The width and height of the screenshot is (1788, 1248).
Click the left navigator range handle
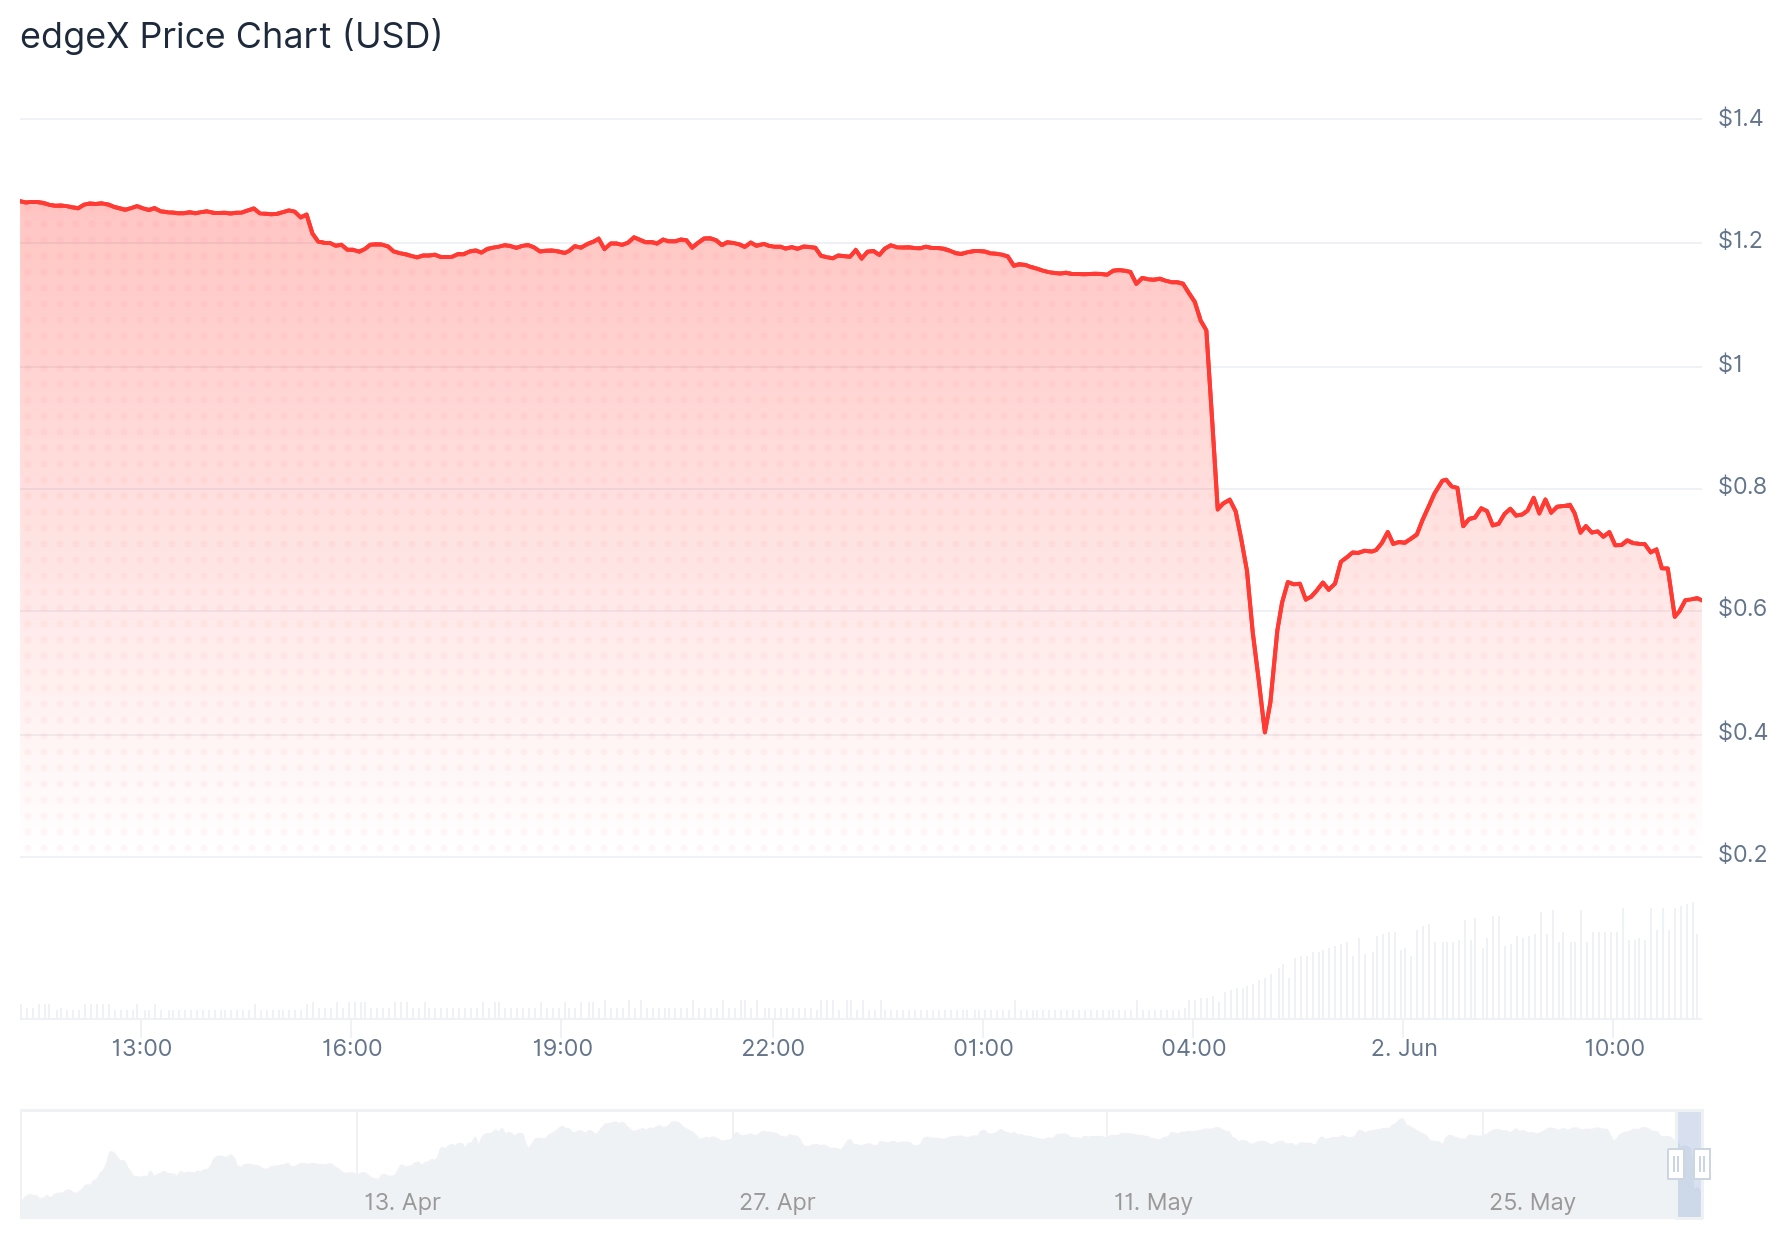(1676, 1164)
